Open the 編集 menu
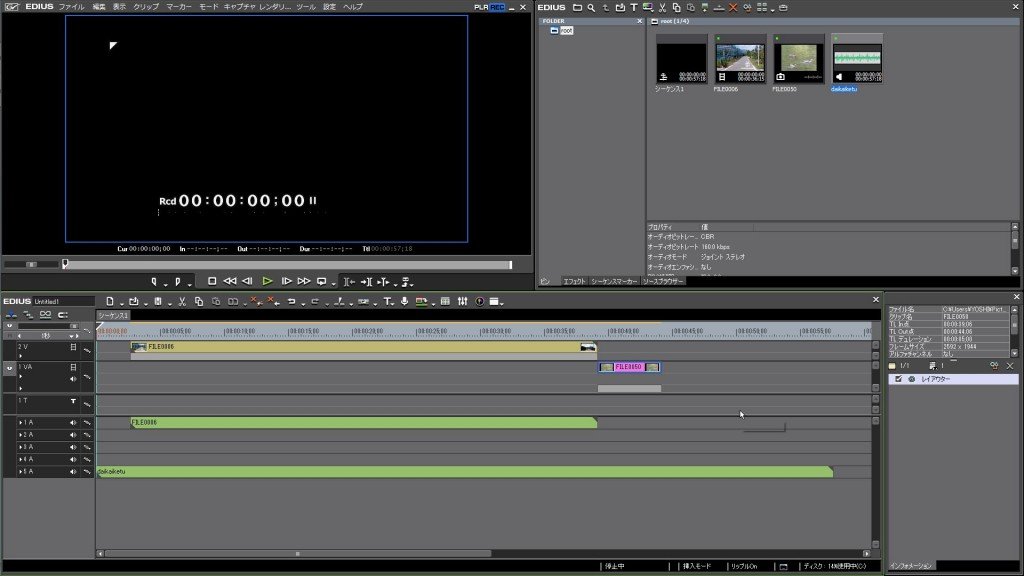This screenshot has width=1024, height=576. [x=99, y=7]
